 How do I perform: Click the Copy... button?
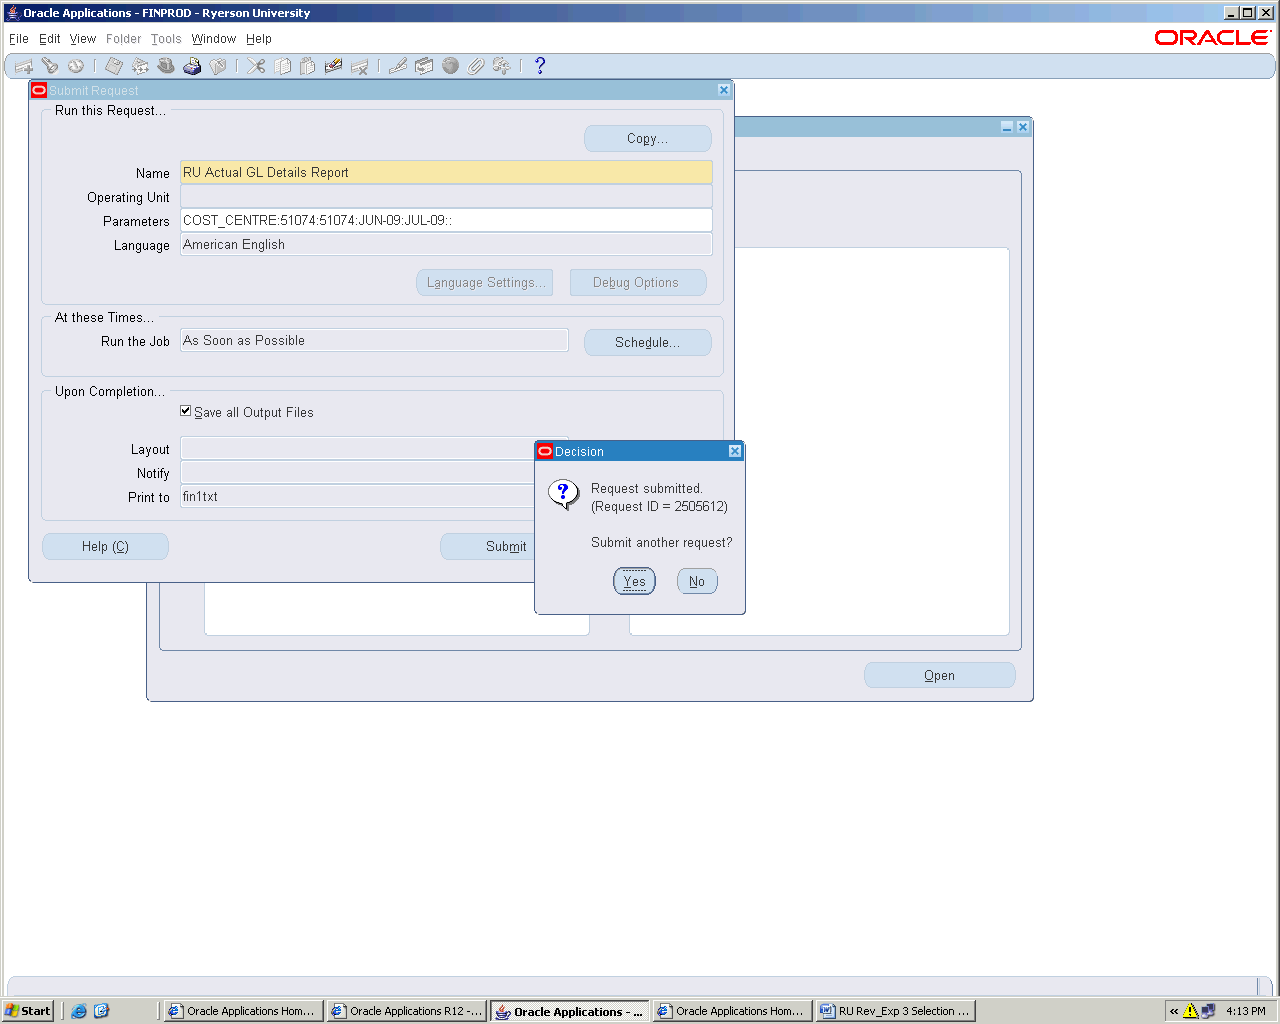click(x=647, y=139)
